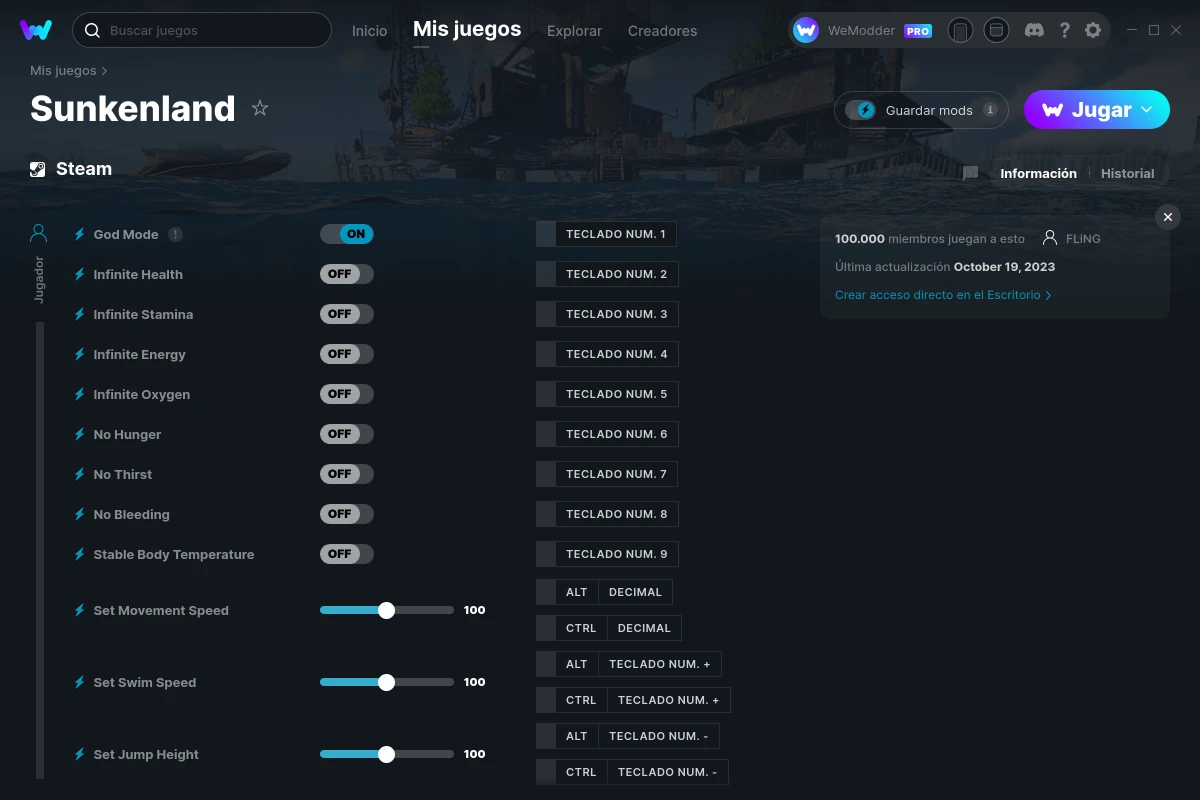Image resolution: width=1200 pixels, height=800 pixels.
Task: Enable No Bleeding toggle
Action: (347, 514)
